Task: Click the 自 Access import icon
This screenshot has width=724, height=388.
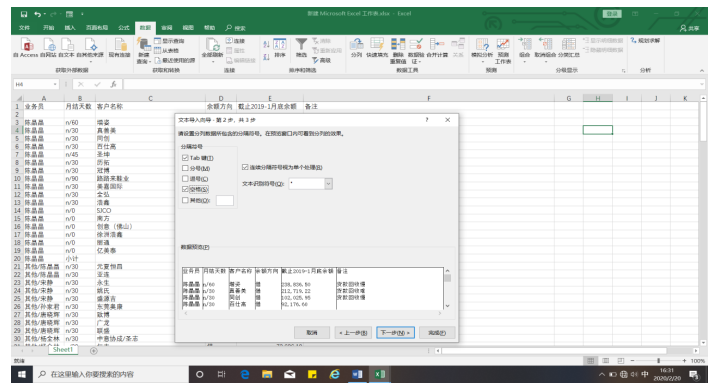Action: coord(27,45)
